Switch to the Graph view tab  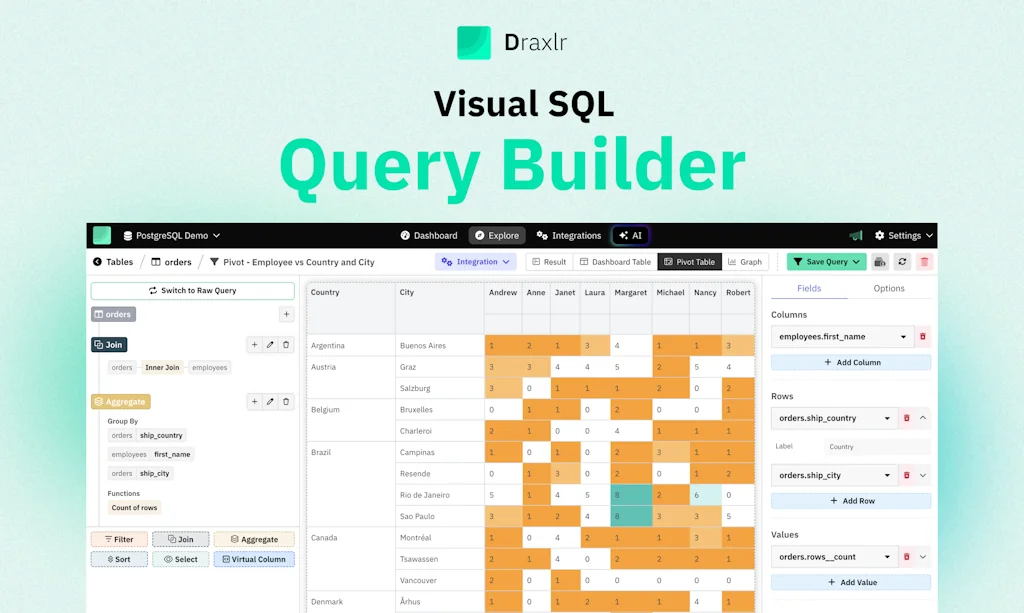pos(745,262)
